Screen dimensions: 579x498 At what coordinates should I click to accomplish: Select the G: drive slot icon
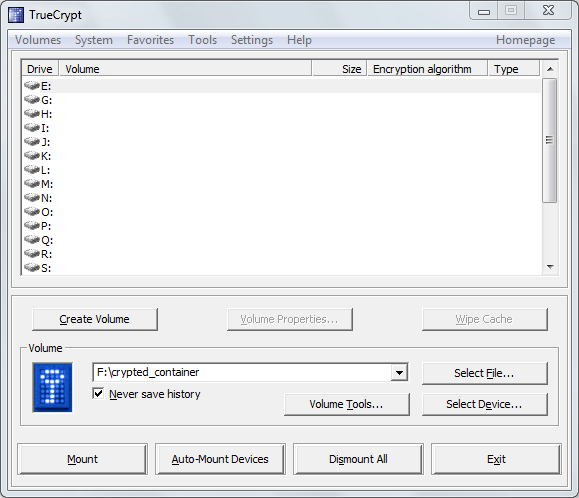32,100
